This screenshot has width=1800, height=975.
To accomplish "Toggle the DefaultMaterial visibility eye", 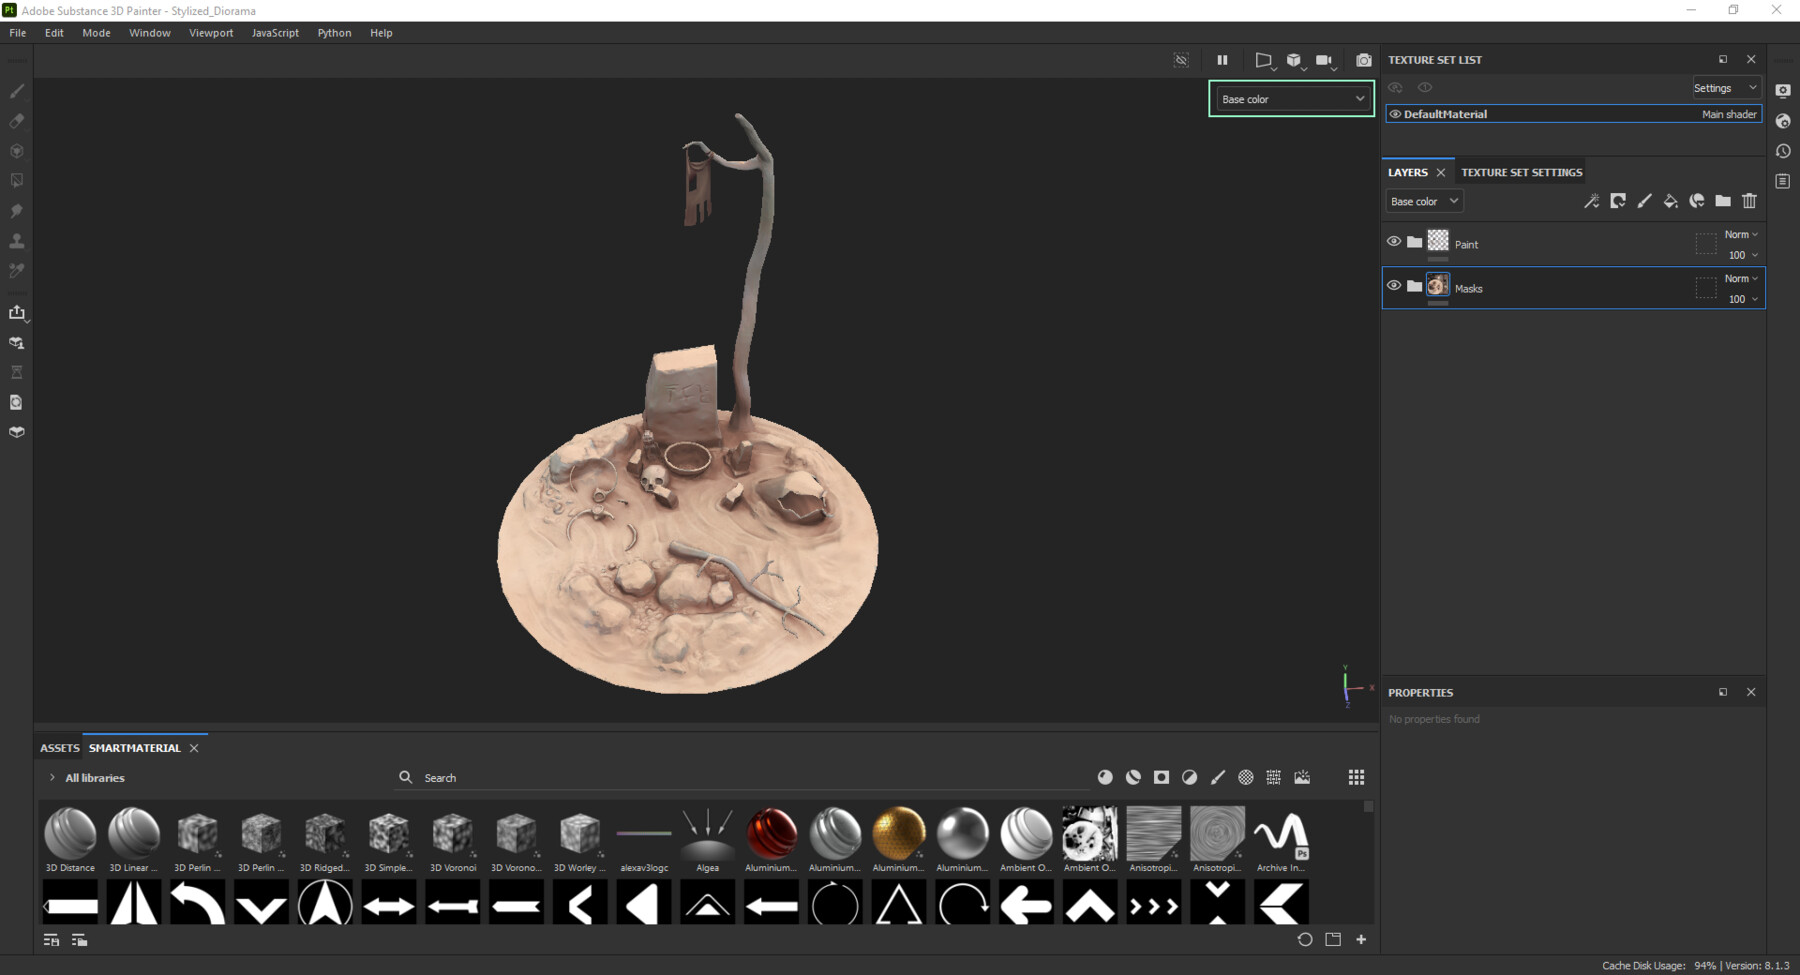I will 1395,113.
